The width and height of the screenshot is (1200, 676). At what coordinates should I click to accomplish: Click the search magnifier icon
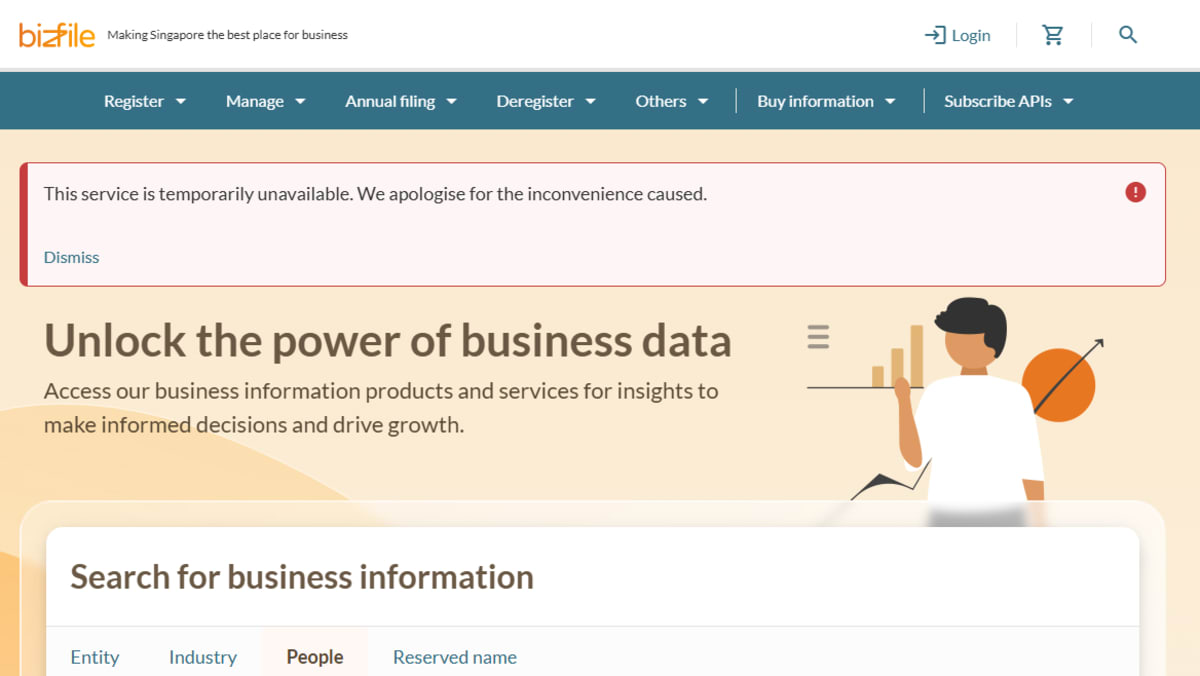click(1128, 35)
